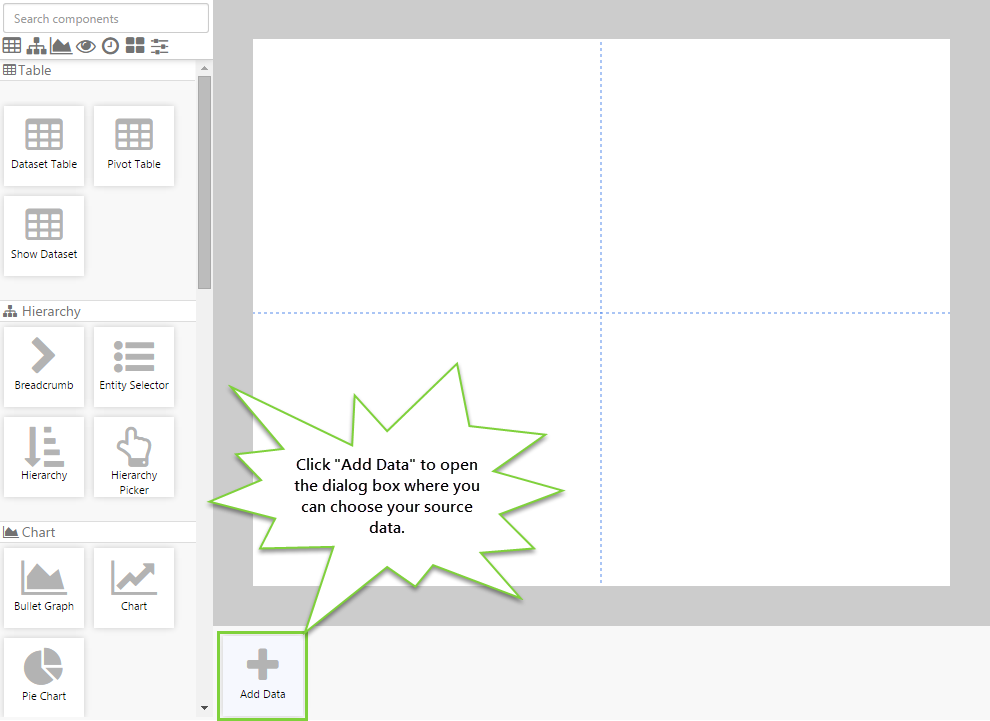Viewport: 990px width, 721px height.
Task: Pick the Breadcrumb component
Action: [44, 367]
